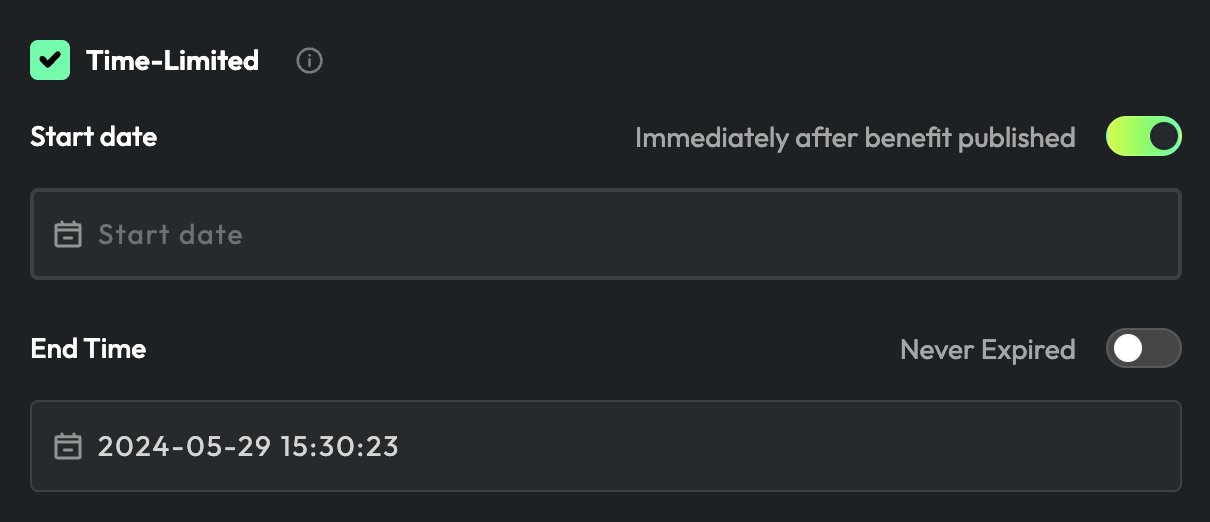Click the Time-Limited label text
Screen dimensions: 1210x522
[172, 61]
